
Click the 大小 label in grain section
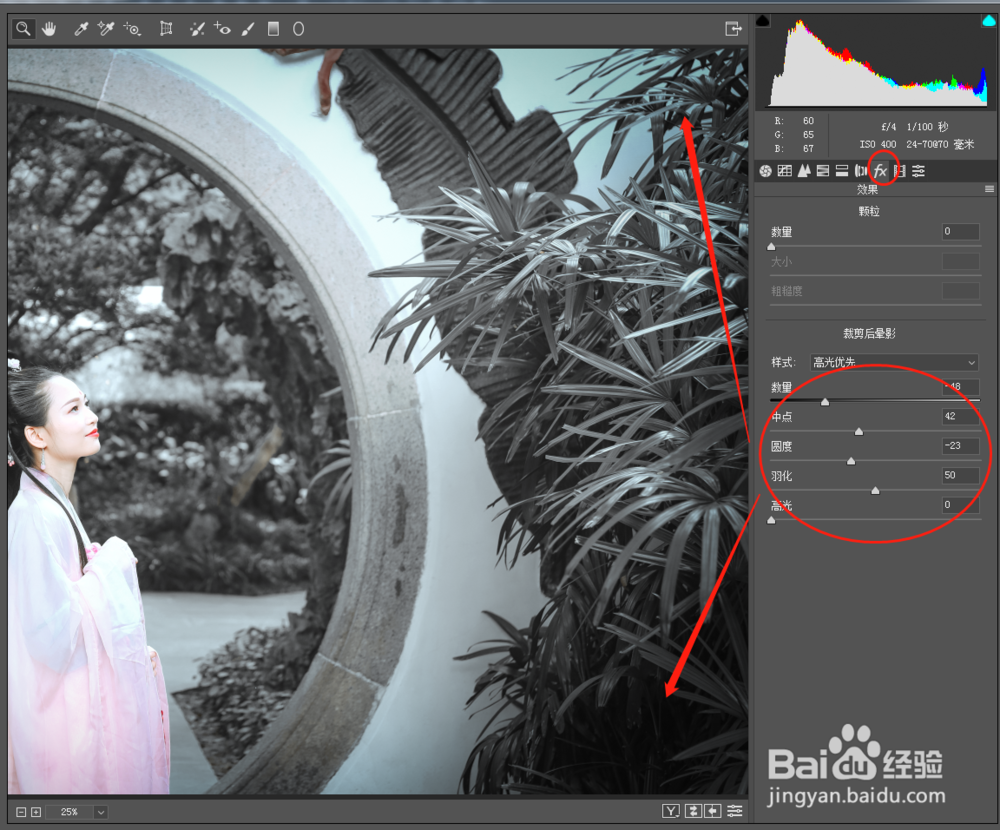click(781, 262)
